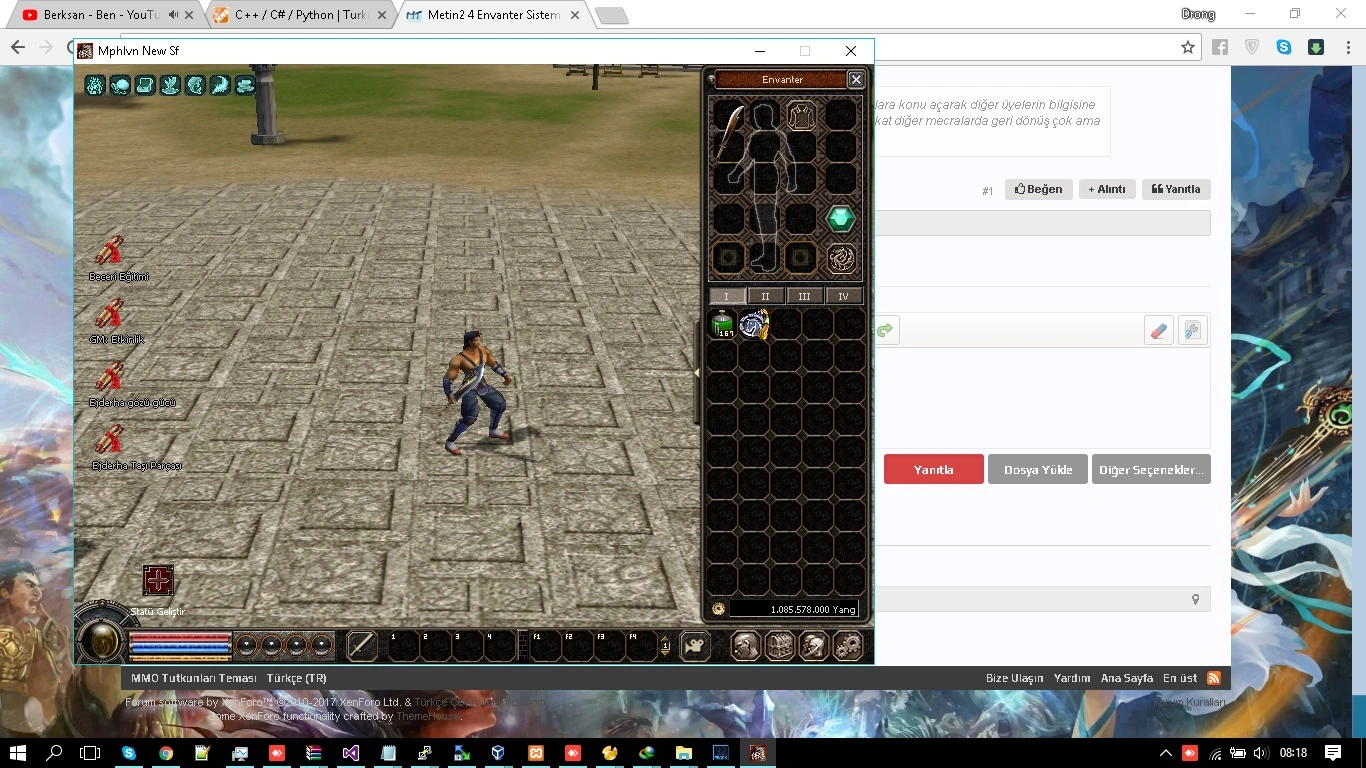Open Skype from the Windows taskbar

[129, 752]
